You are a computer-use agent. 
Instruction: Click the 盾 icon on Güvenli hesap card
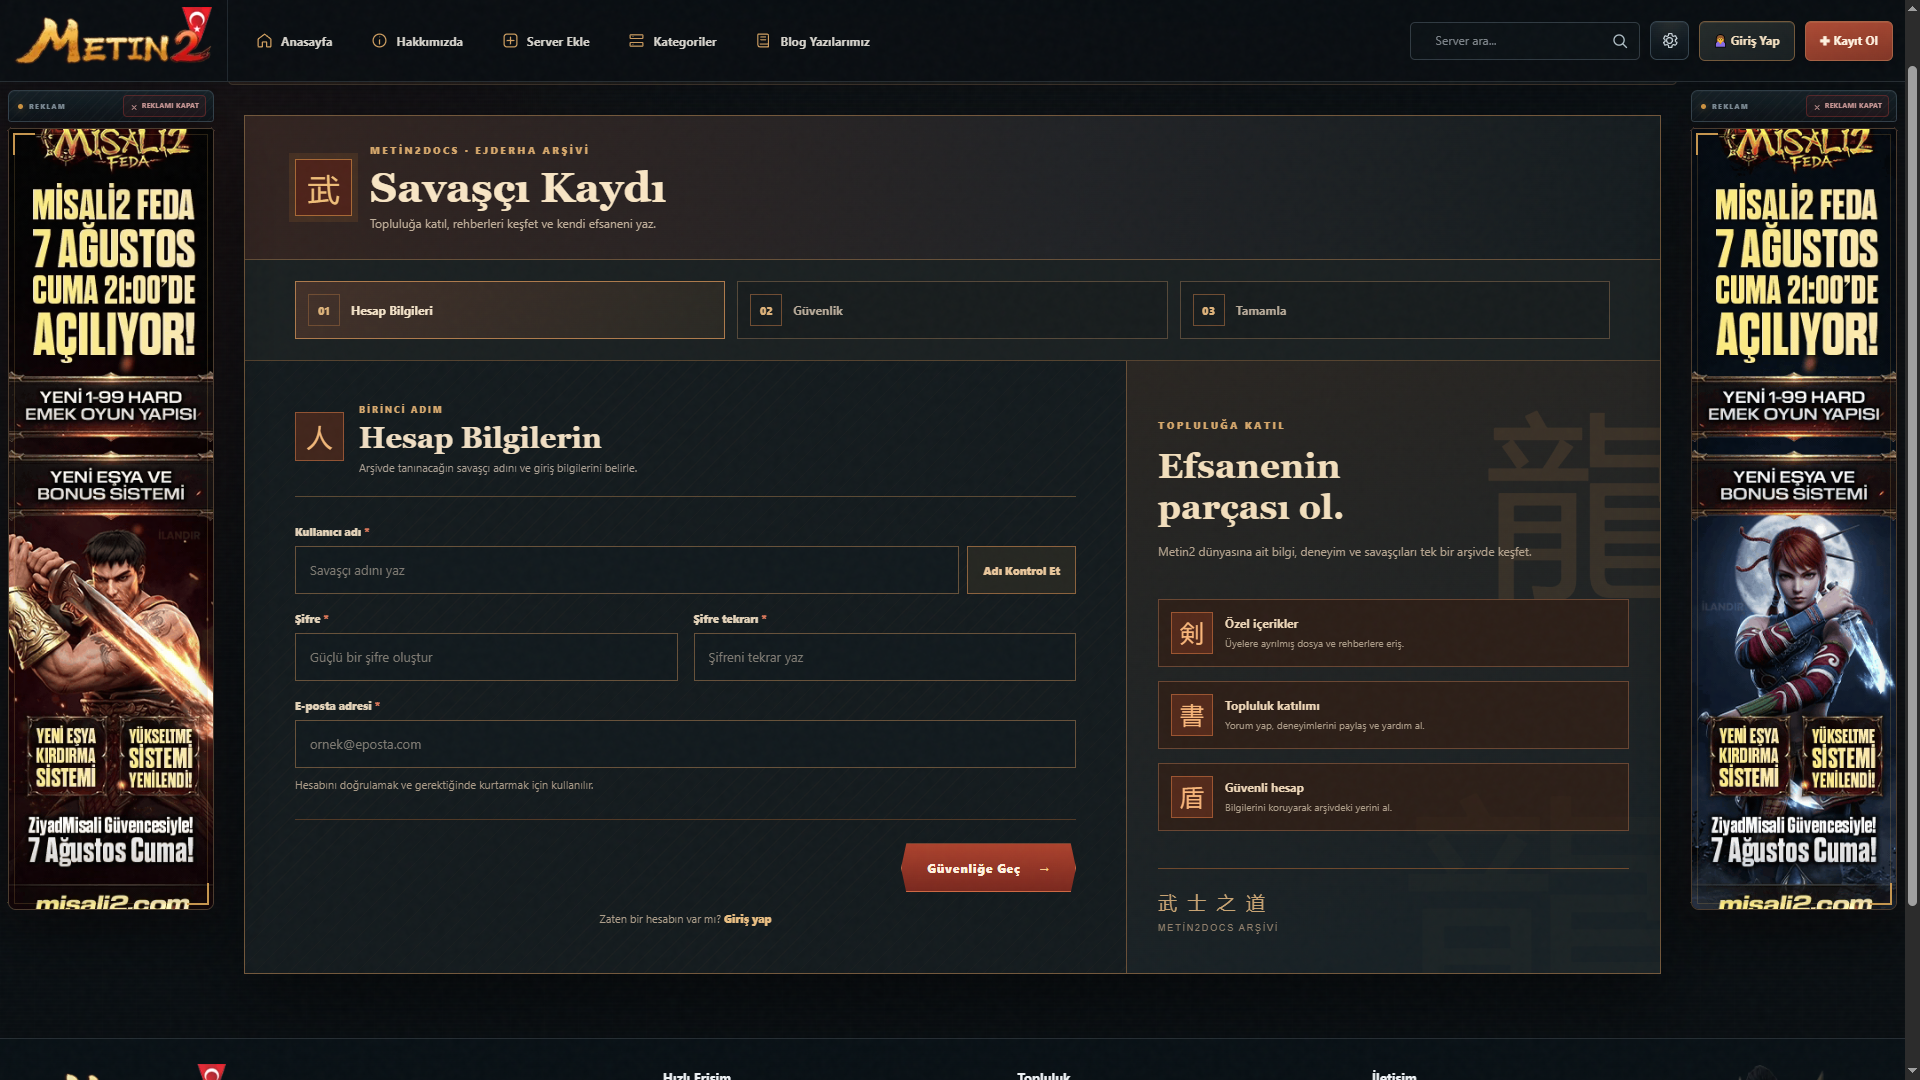1192,797
